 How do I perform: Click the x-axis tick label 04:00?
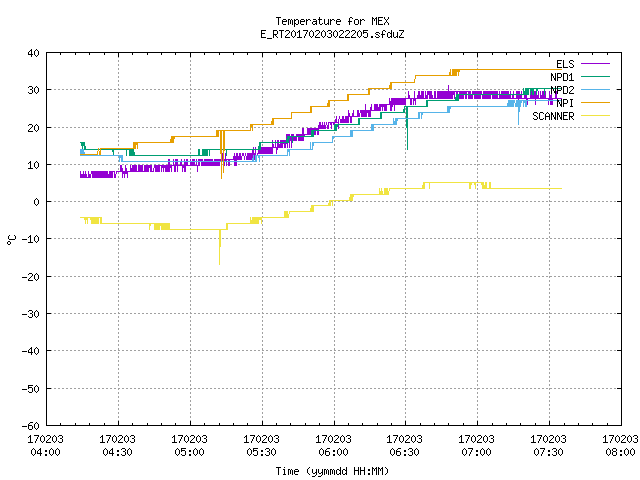point(45,453)
